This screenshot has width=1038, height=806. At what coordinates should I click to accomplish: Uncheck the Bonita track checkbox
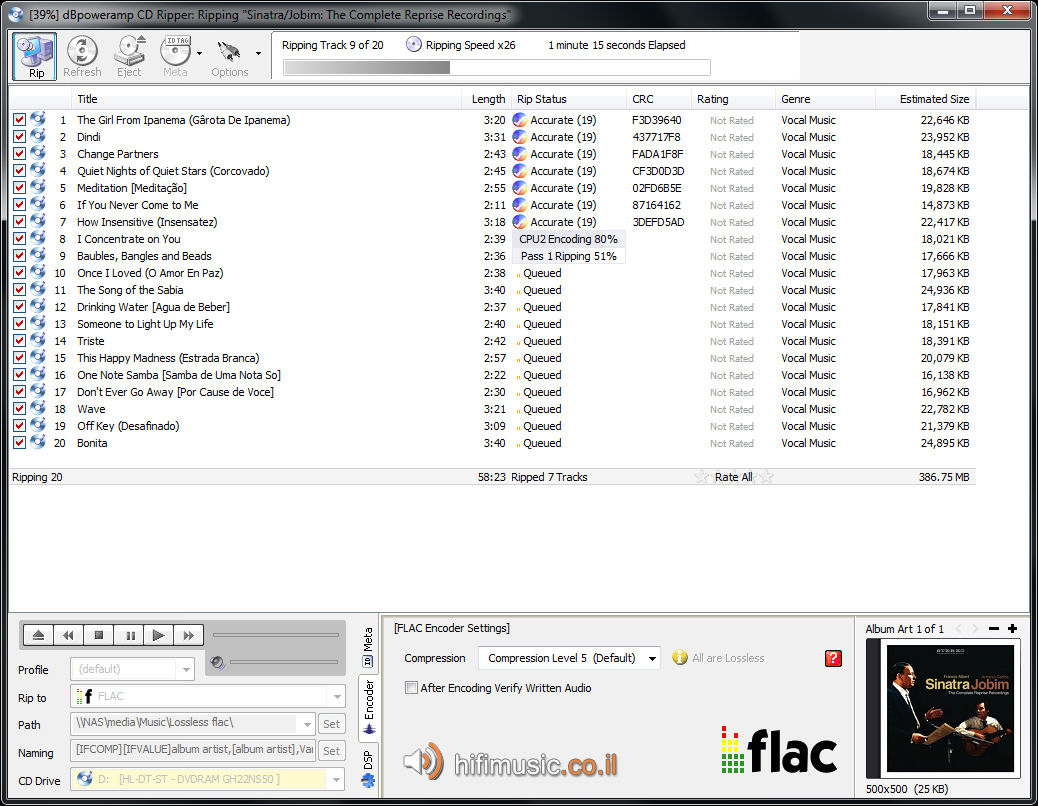[x=19, y=443]
